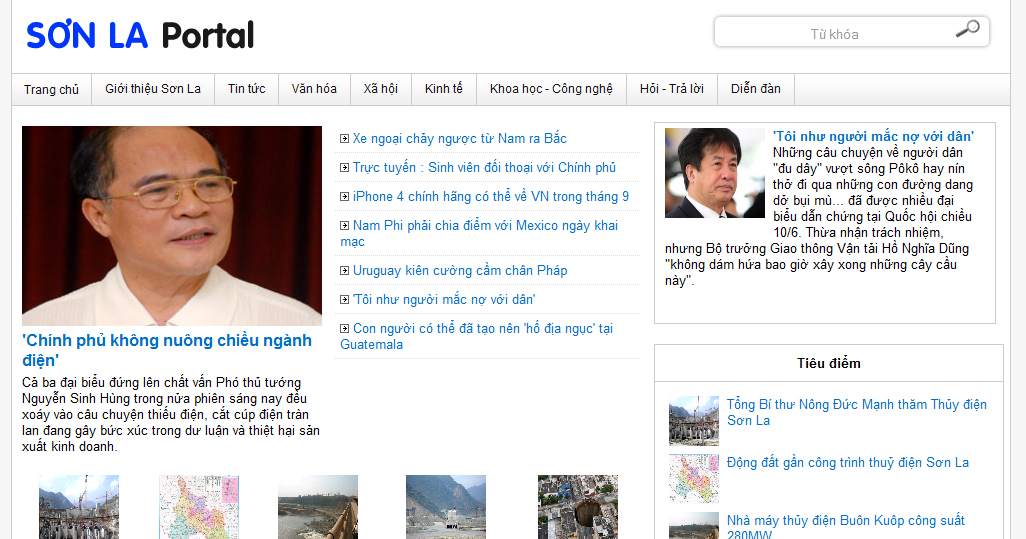
Task: Click bullet icon beside 'Uruguay kiên cường' headline
Action: pyautogui.click(x=345, y=271)
